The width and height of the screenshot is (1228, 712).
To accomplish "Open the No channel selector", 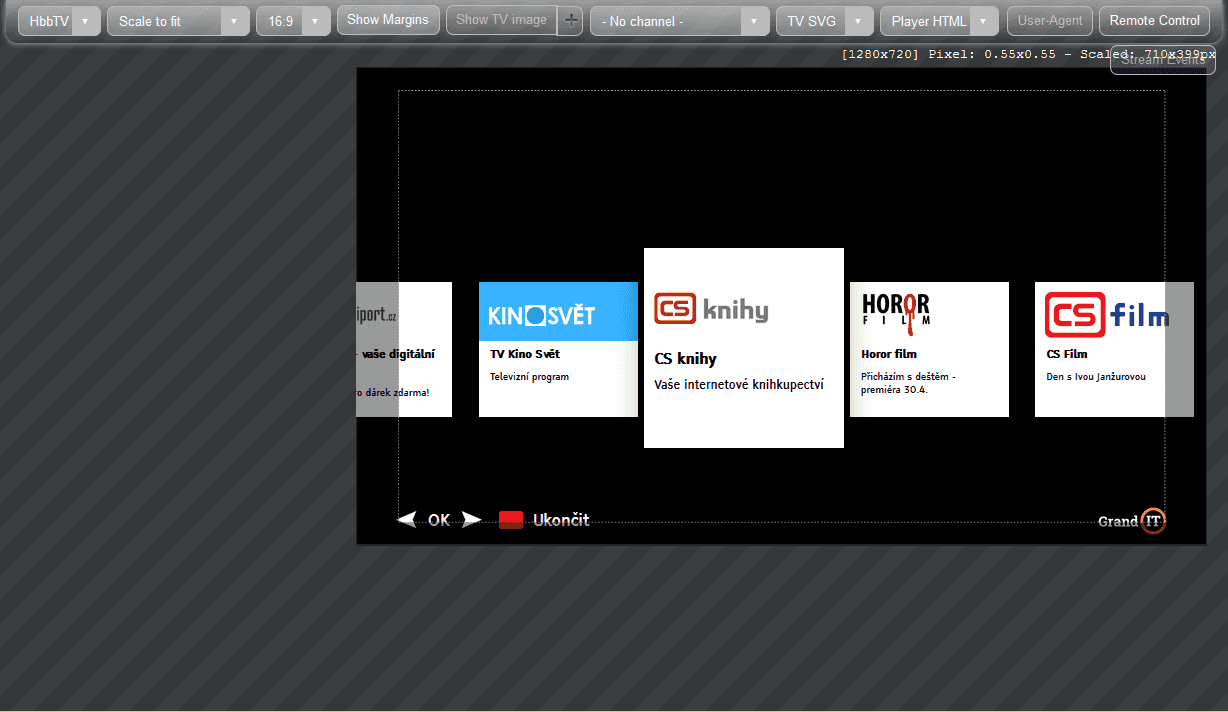I will (x=679, y=21).
